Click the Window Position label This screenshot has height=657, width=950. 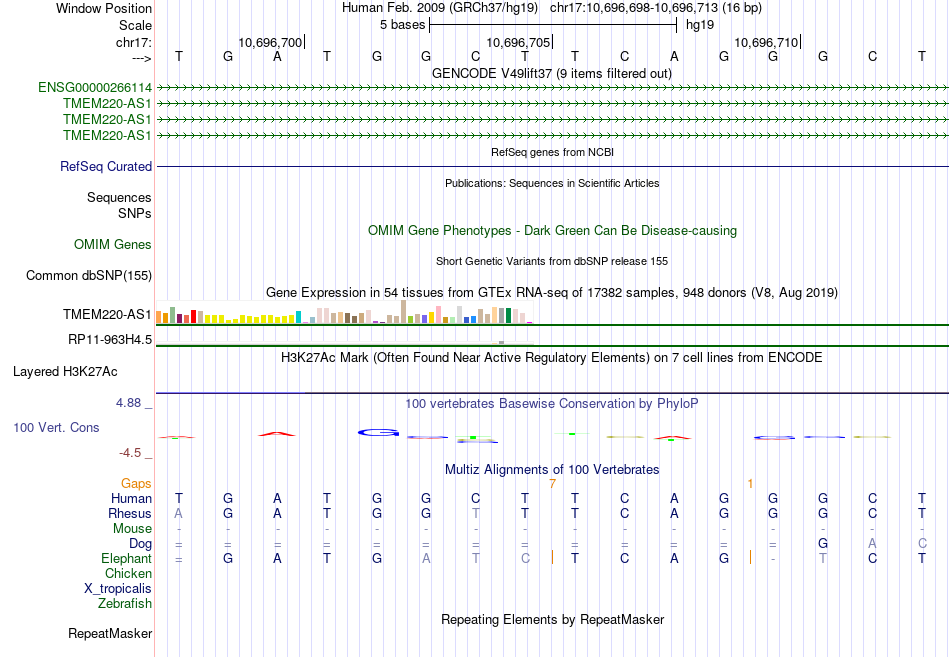104,8
